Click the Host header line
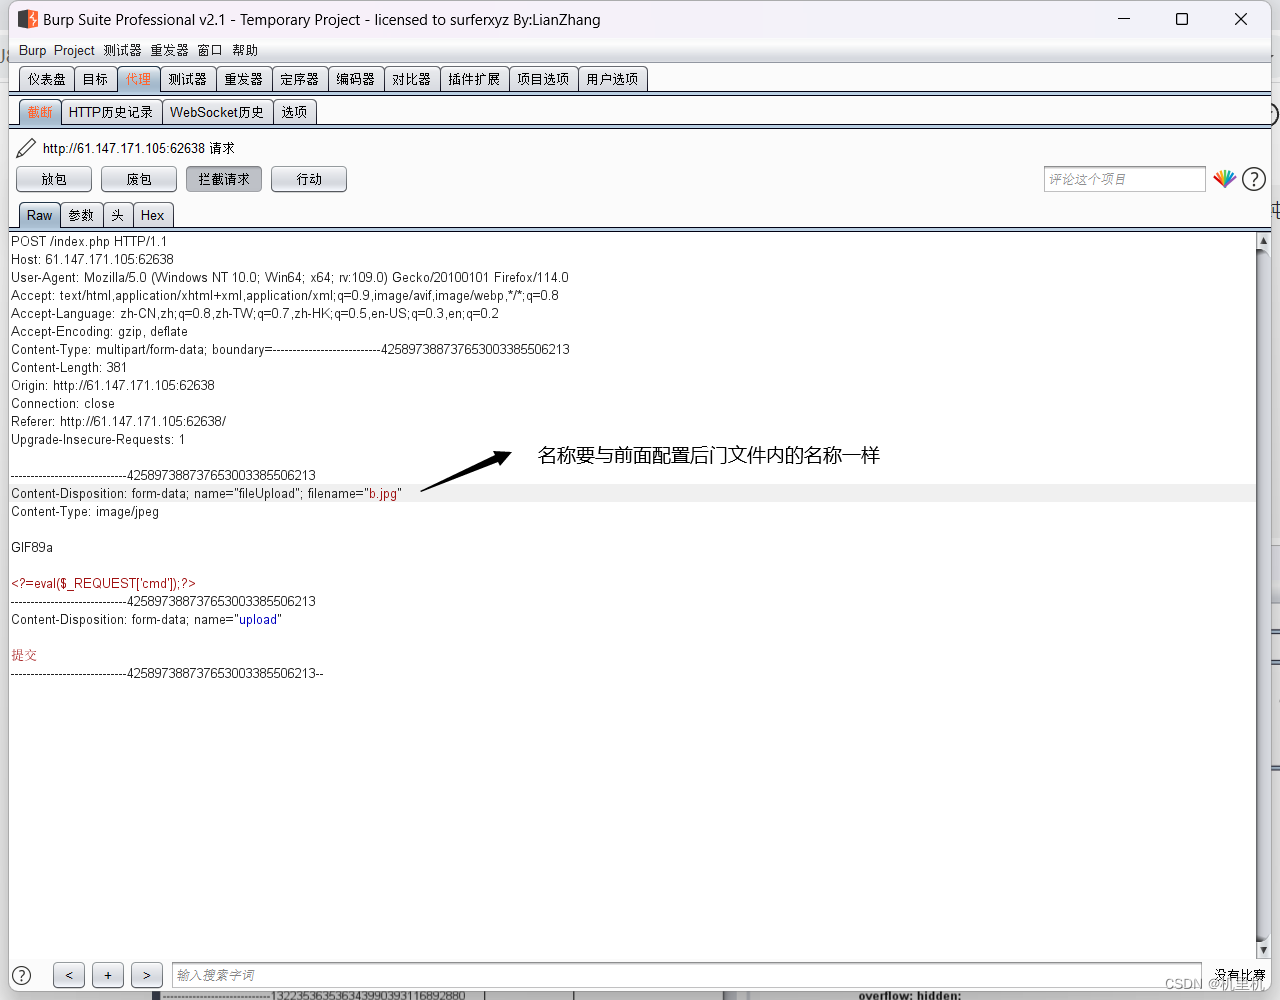 click(x=92, y=259)
